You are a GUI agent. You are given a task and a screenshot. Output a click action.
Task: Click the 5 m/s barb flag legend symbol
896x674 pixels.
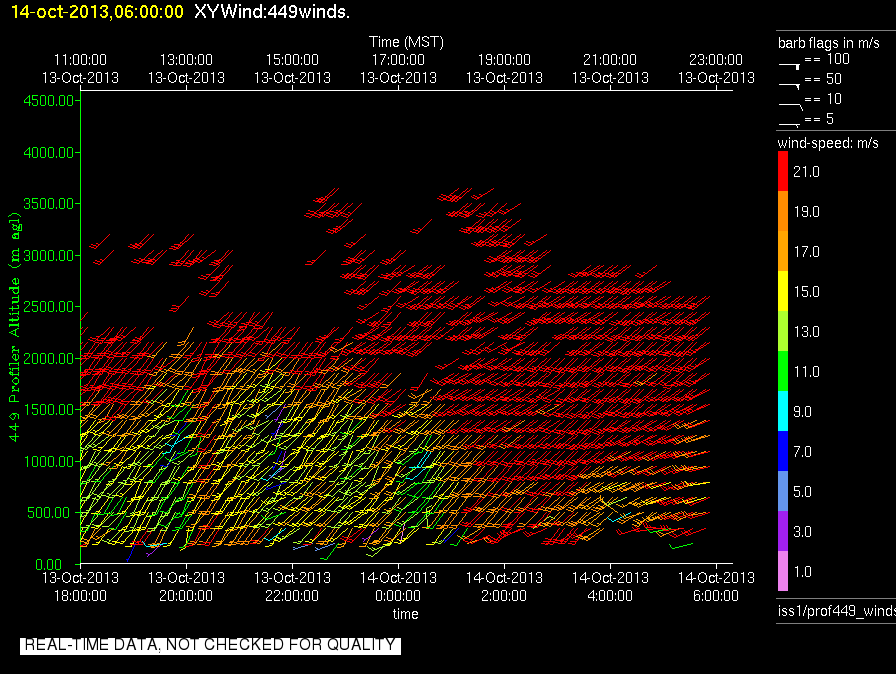789,124
